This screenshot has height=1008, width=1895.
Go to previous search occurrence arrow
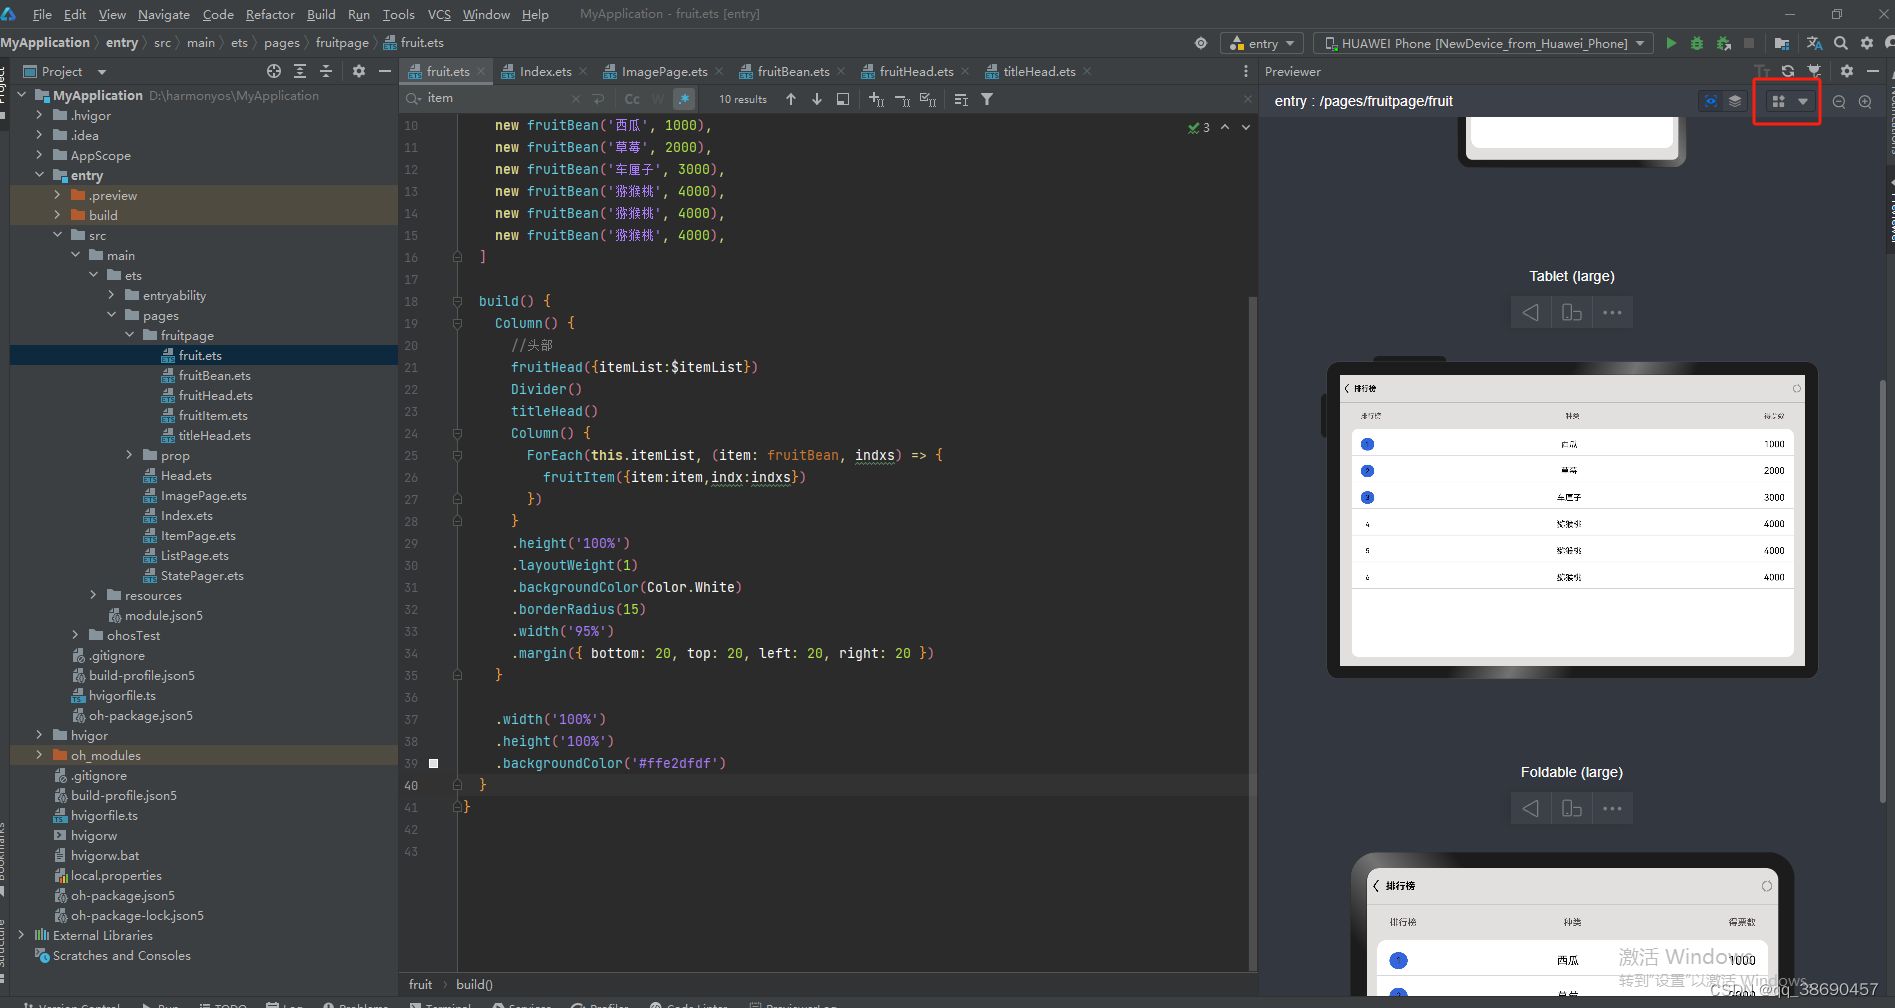click(791, 99)
